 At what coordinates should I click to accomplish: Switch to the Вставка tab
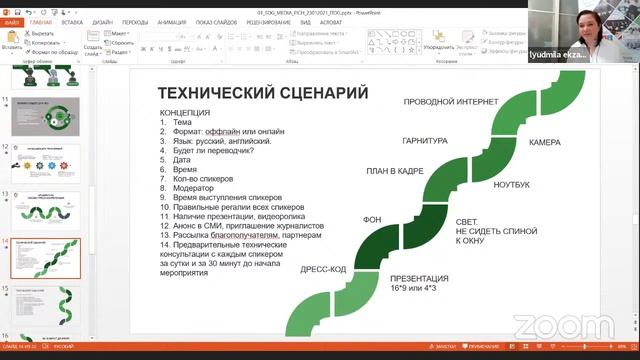point(72,22)
